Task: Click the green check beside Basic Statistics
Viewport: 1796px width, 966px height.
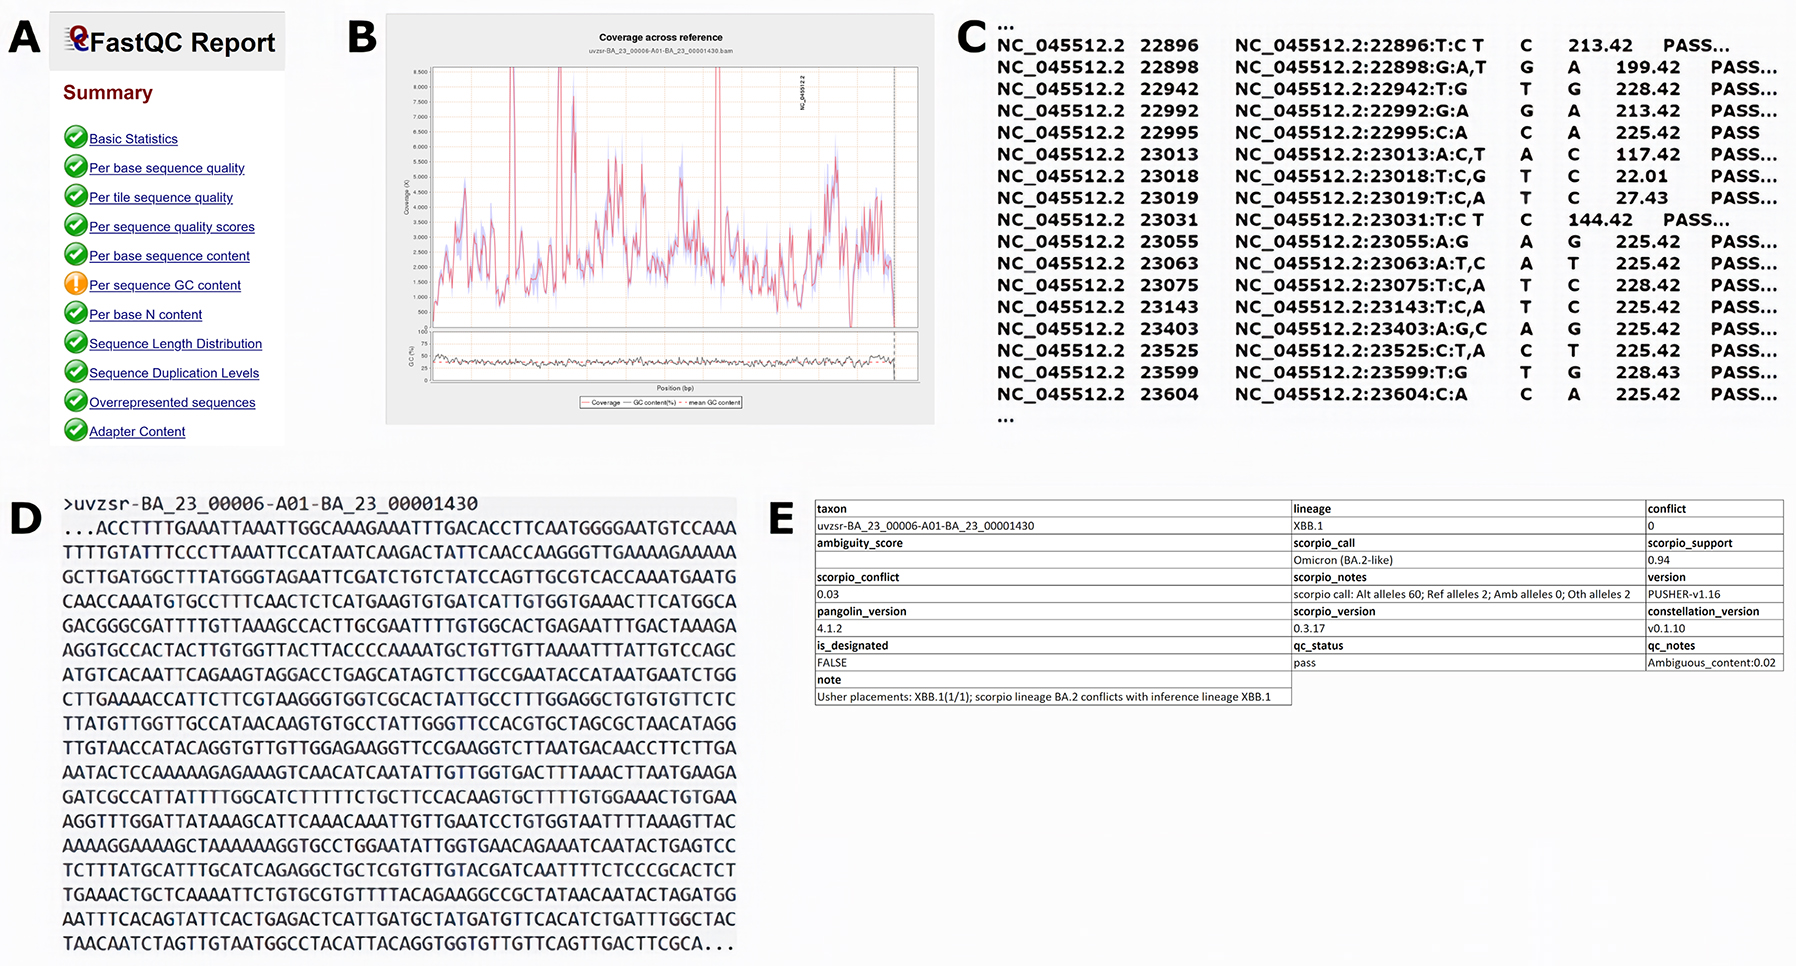Action: (x=76, y=138)
